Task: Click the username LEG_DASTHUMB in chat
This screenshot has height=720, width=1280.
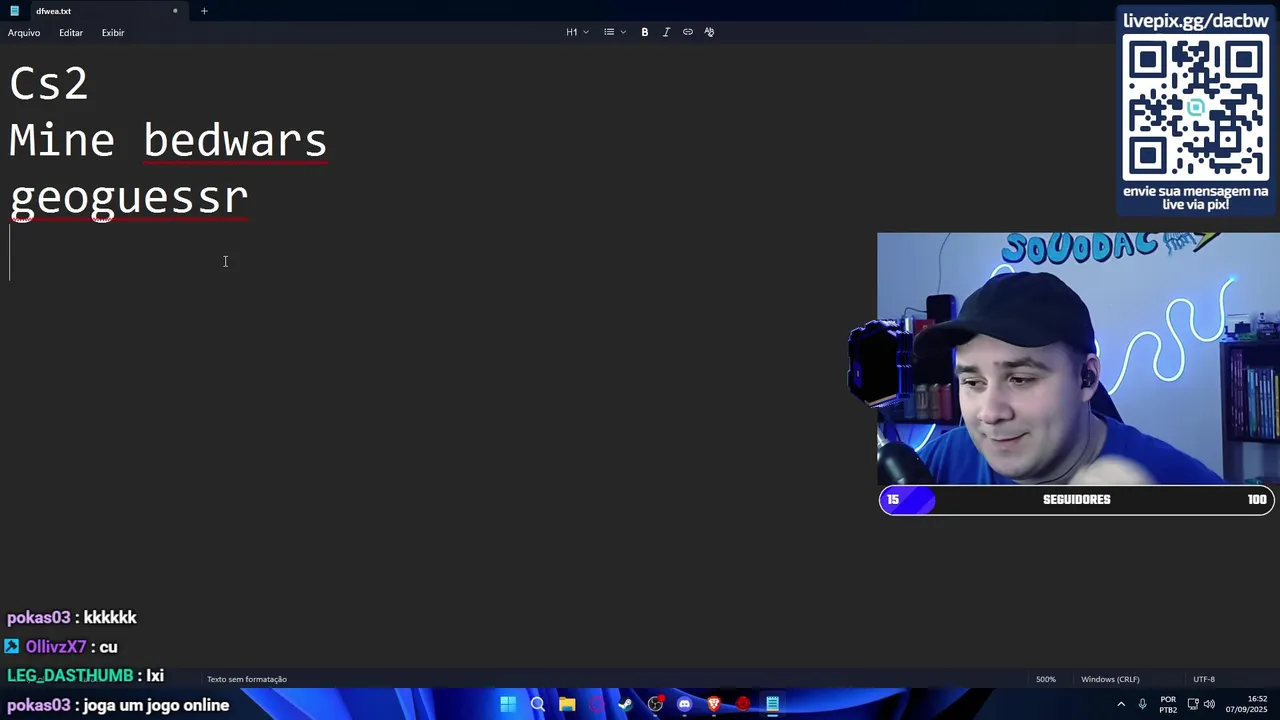Action: (x=70, y=676)
